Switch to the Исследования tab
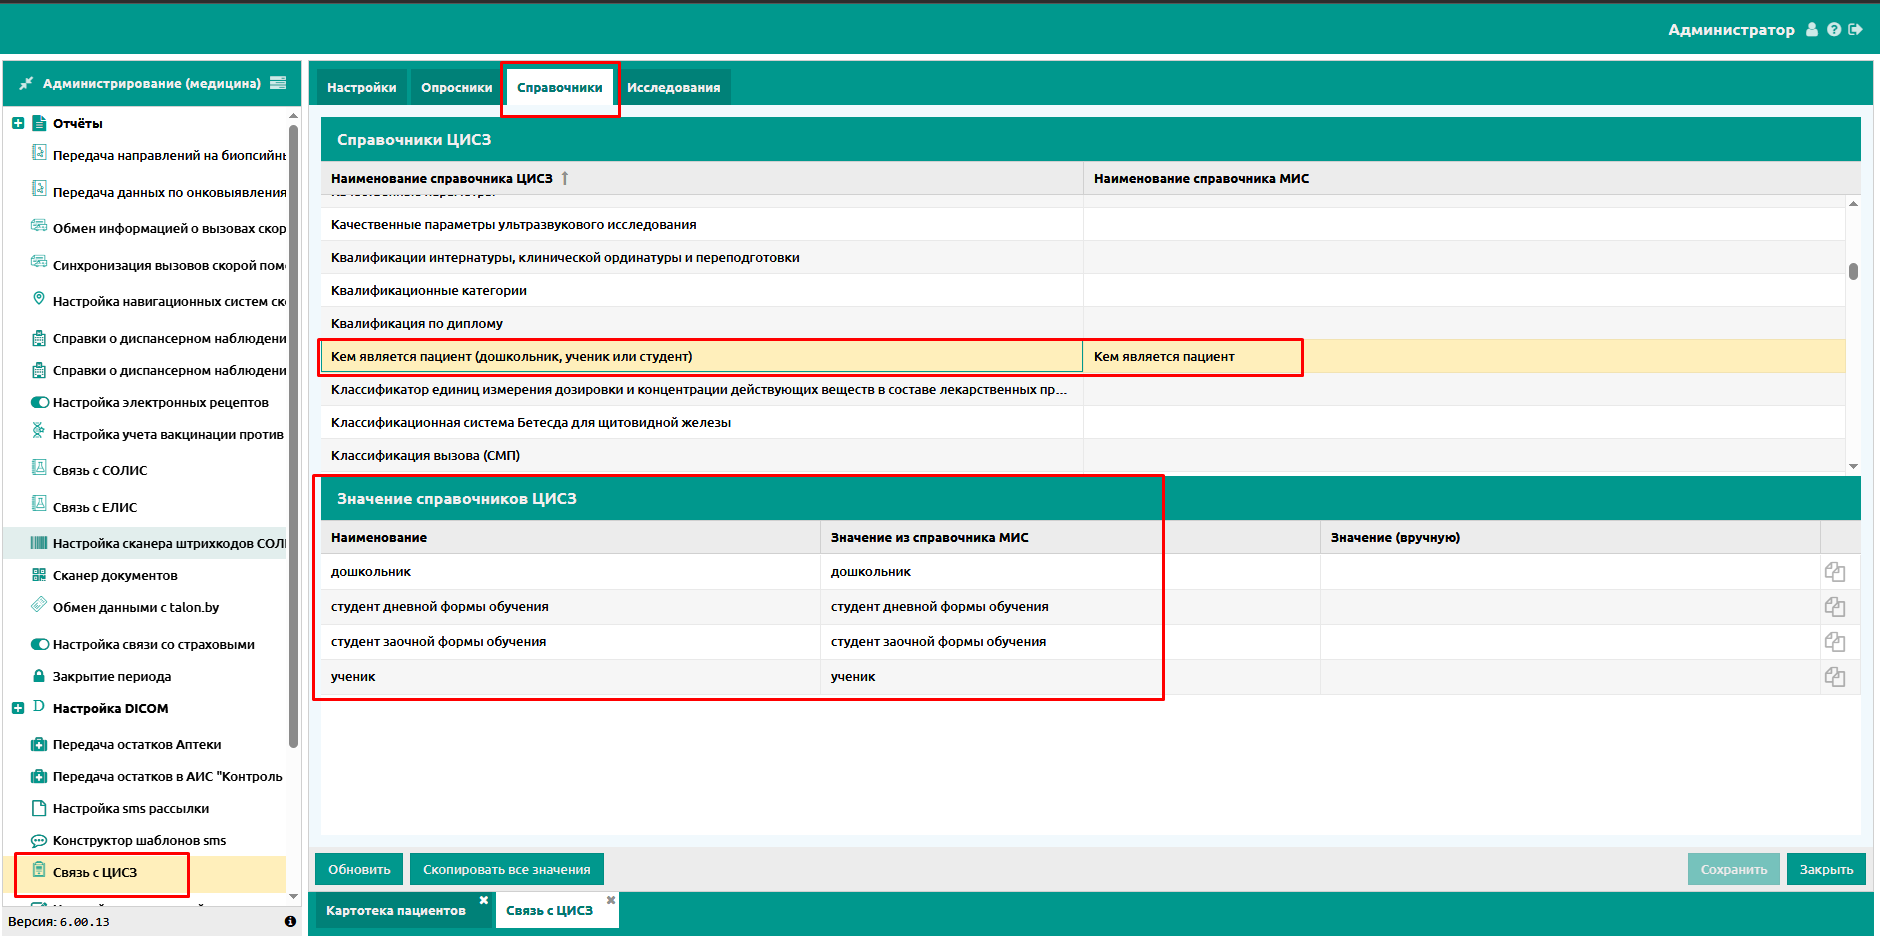The width and height of the screenshot is (1880, 936). [673, 88]
